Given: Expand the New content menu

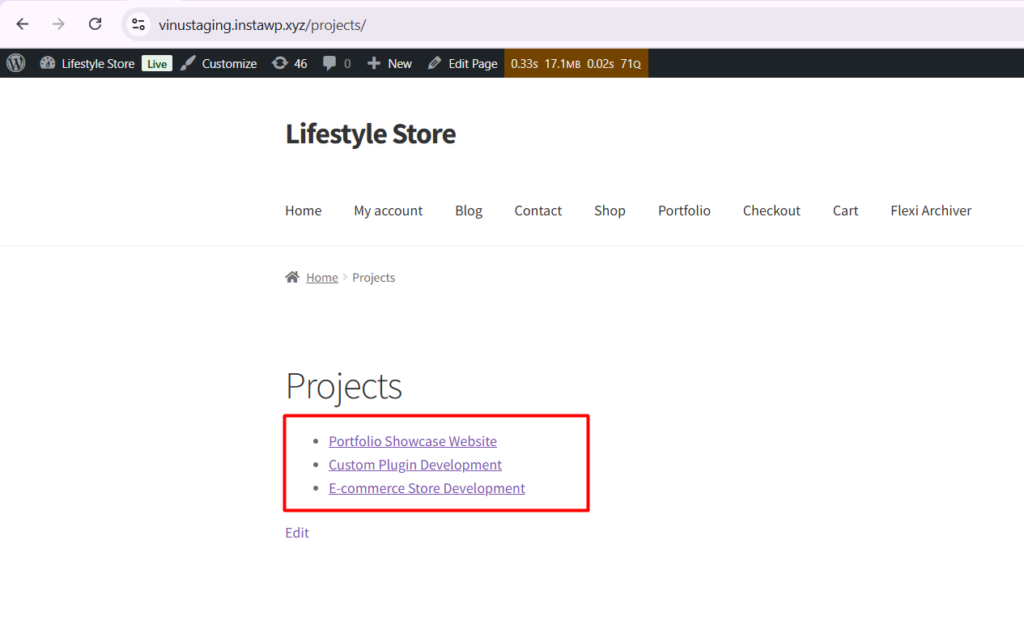Looking at the screenshot, I should pyautogui.click(x=389, y=63).
